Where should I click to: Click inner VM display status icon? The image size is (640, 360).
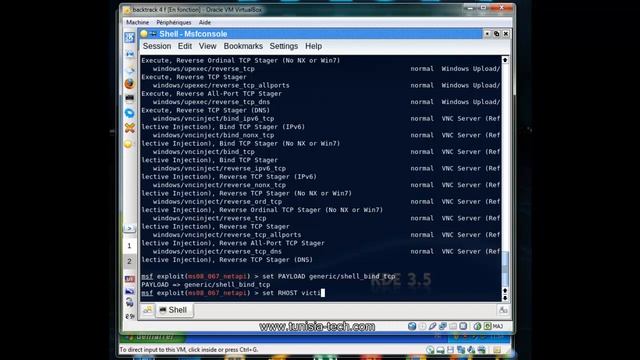pos(463,326)
